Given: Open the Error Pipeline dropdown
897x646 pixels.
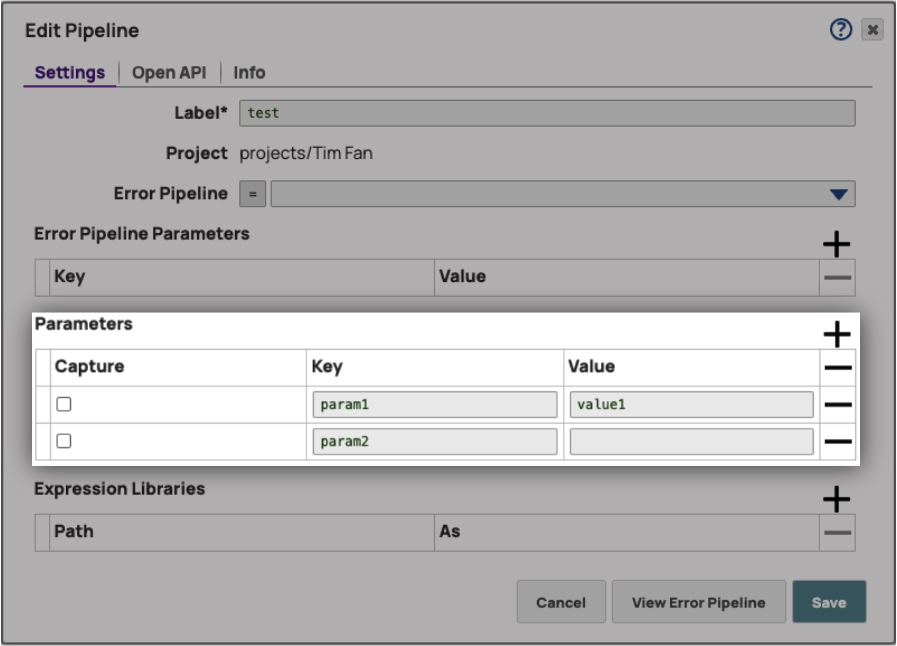Looking at the screenshot, I should (x=838, y=194).
